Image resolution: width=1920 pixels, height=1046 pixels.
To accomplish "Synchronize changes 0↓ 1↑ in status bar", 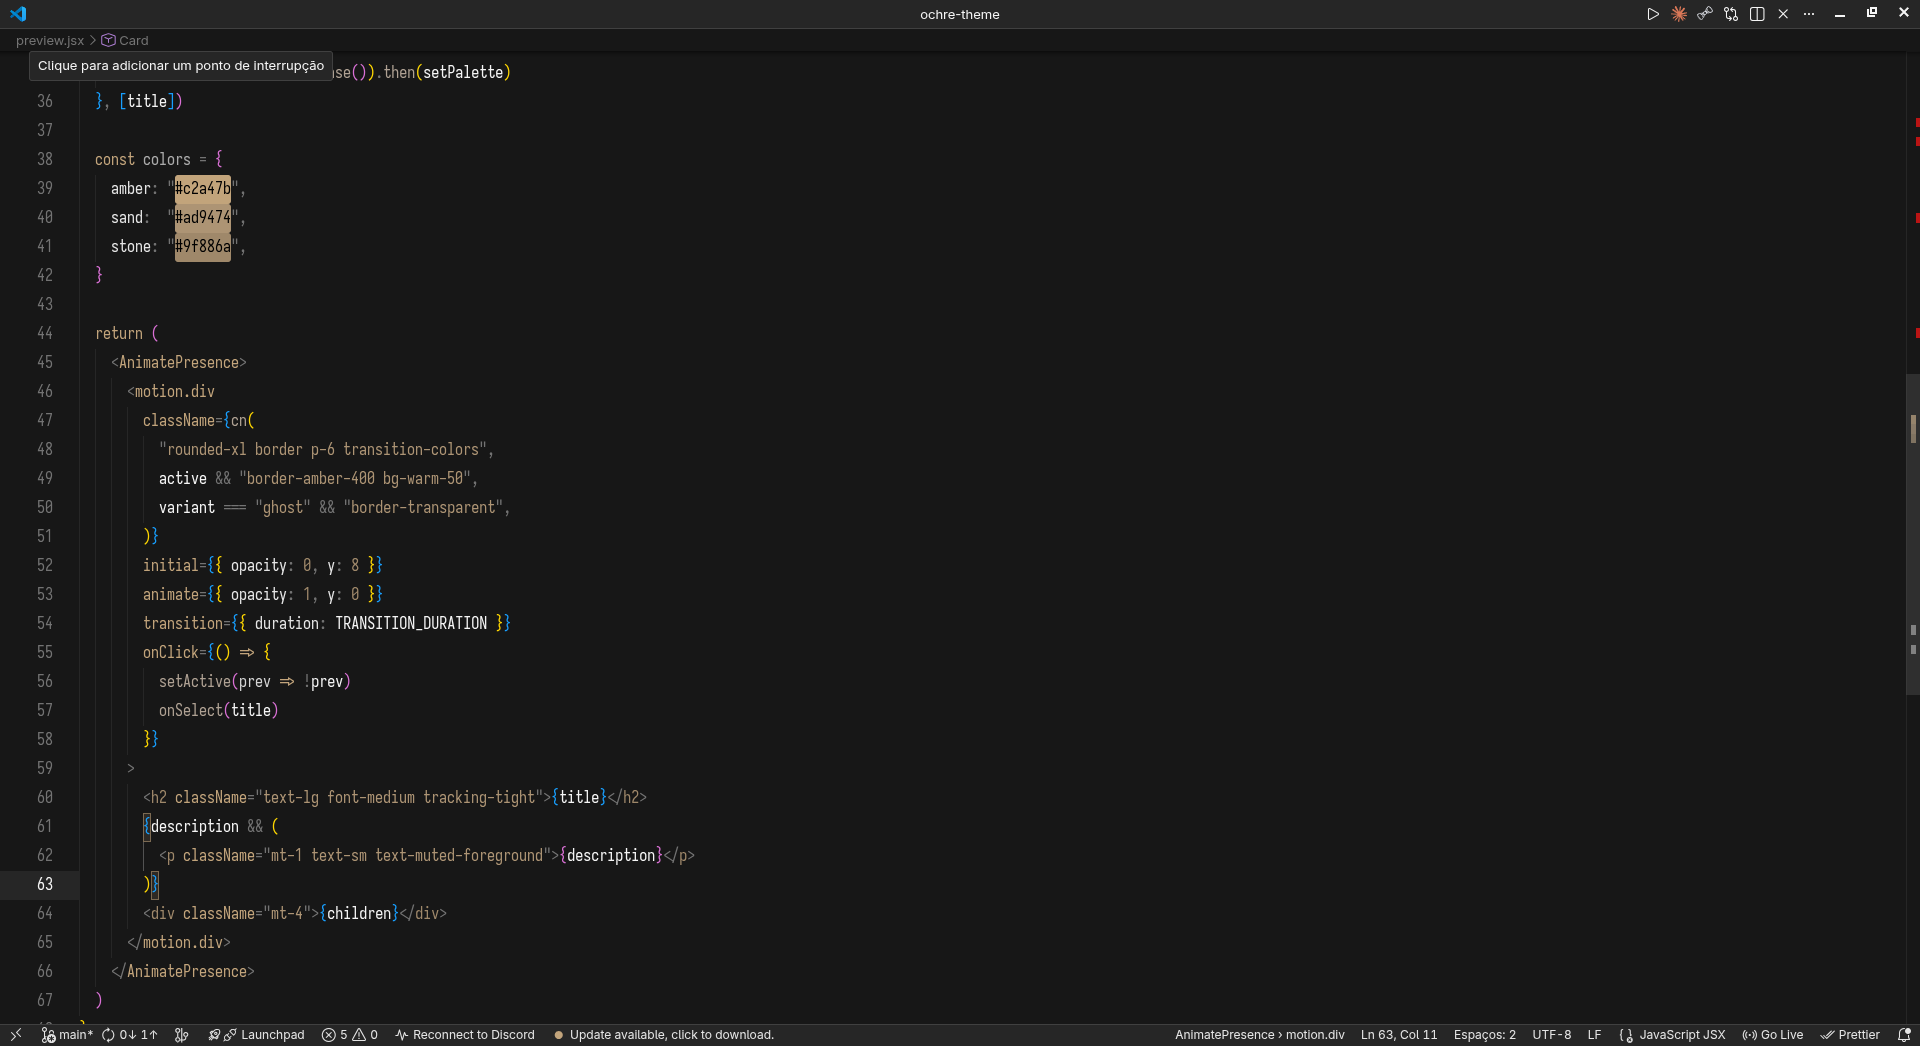I will (130, 1035).
